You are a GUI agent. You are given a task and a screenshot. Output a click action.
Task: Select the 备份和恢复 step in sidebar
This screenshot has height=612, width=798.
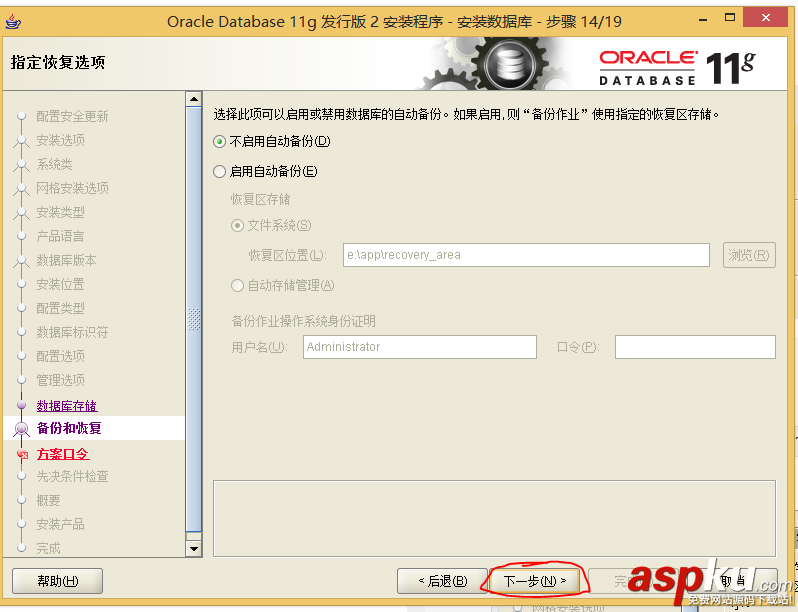tap(69, 428)
